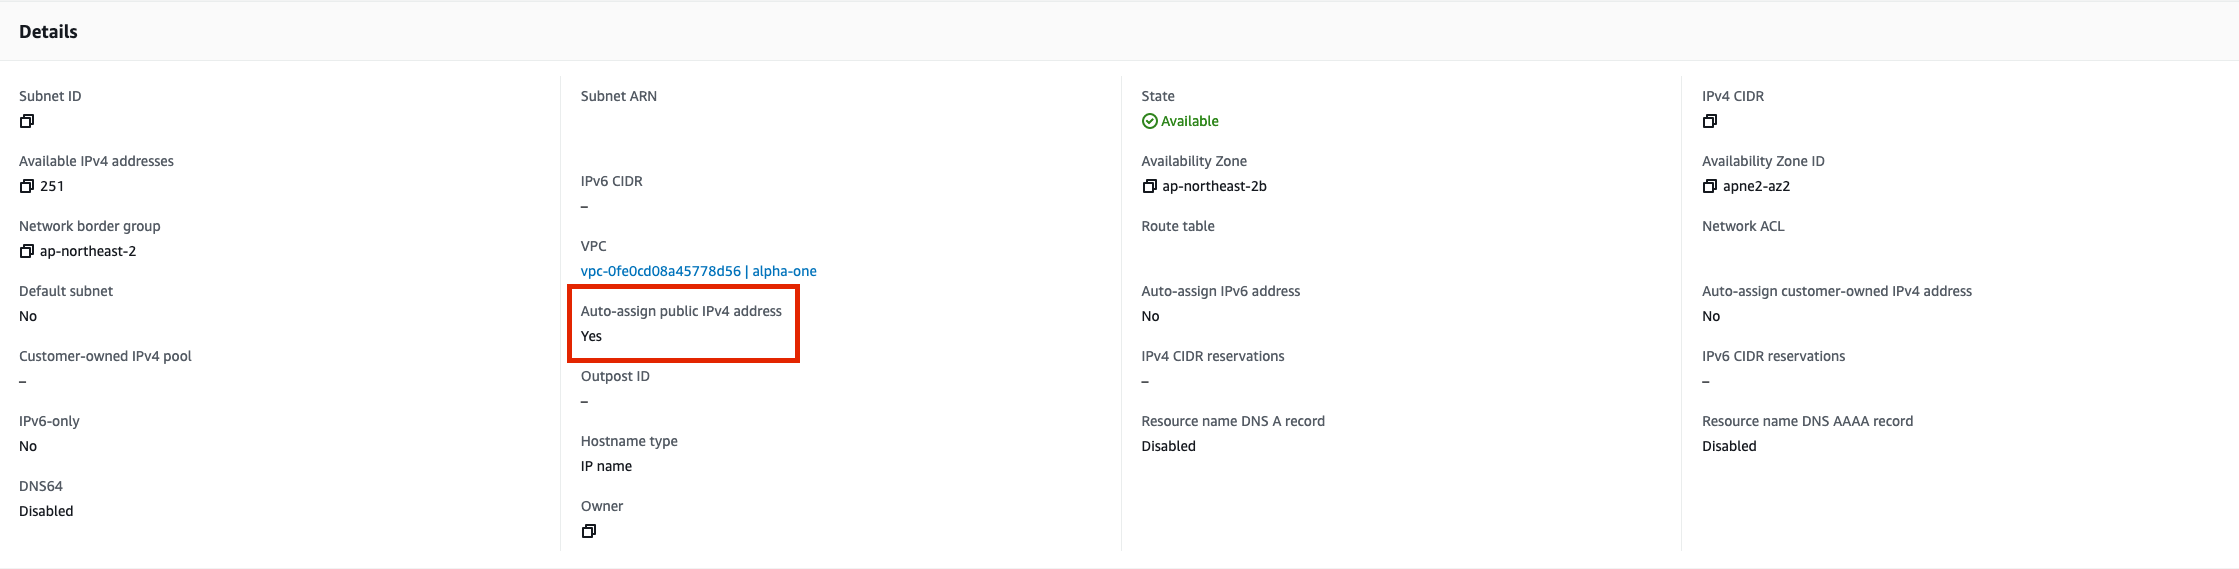Image resolution: width=2239 pixels, height=569 pixels.
Task: Click the ap-northeast-2 border group text
Action: tap(88, 251)
